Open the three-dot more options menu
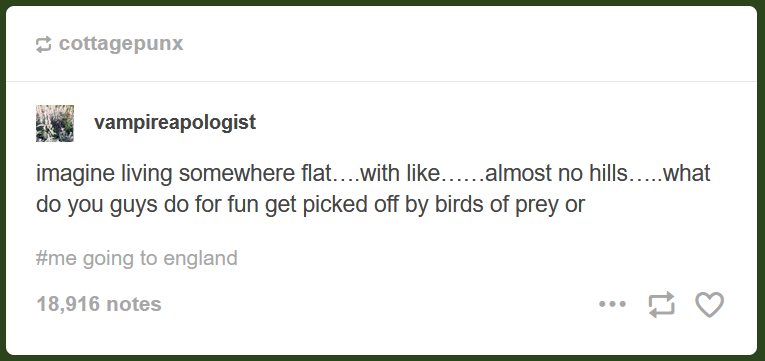 [612, 304]
